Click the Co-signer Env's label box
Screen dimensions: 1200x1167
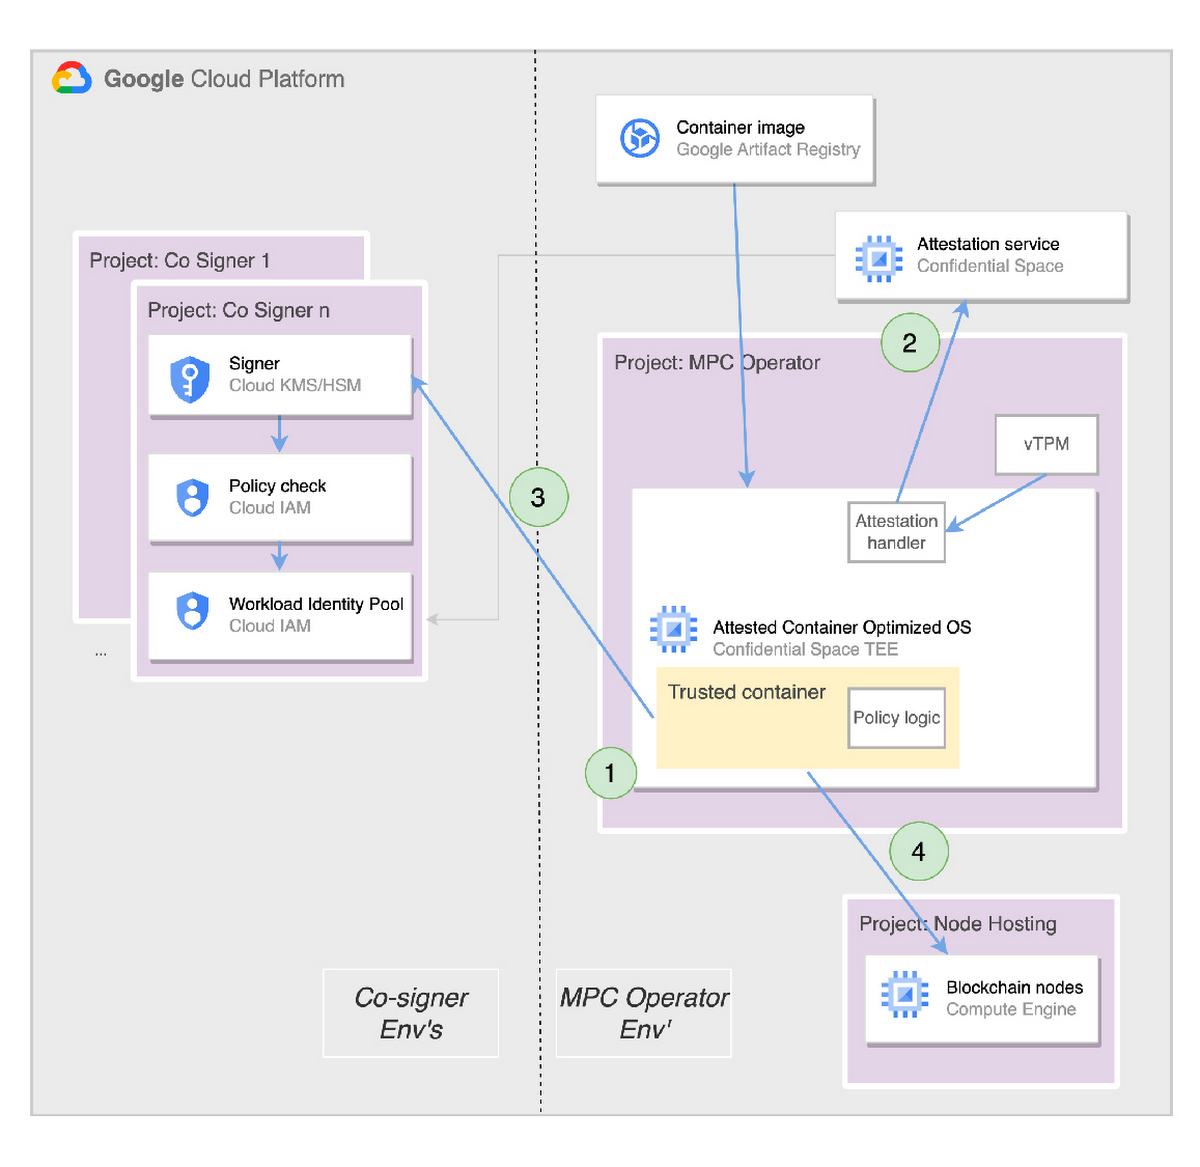(411, 1013)
